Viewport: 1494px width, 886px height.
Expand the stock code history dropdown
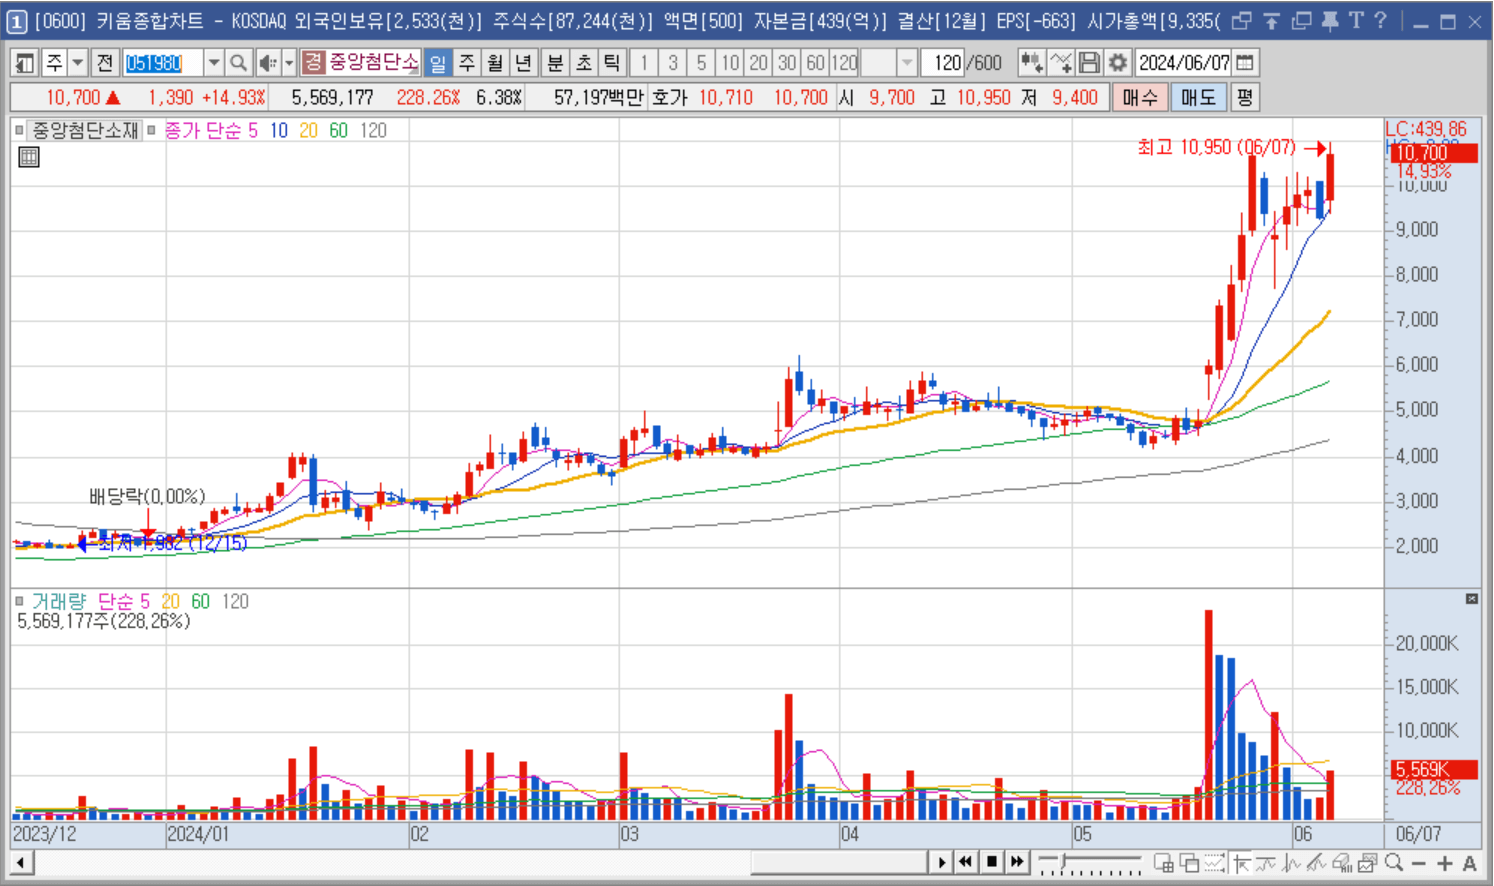pos(214,63)
